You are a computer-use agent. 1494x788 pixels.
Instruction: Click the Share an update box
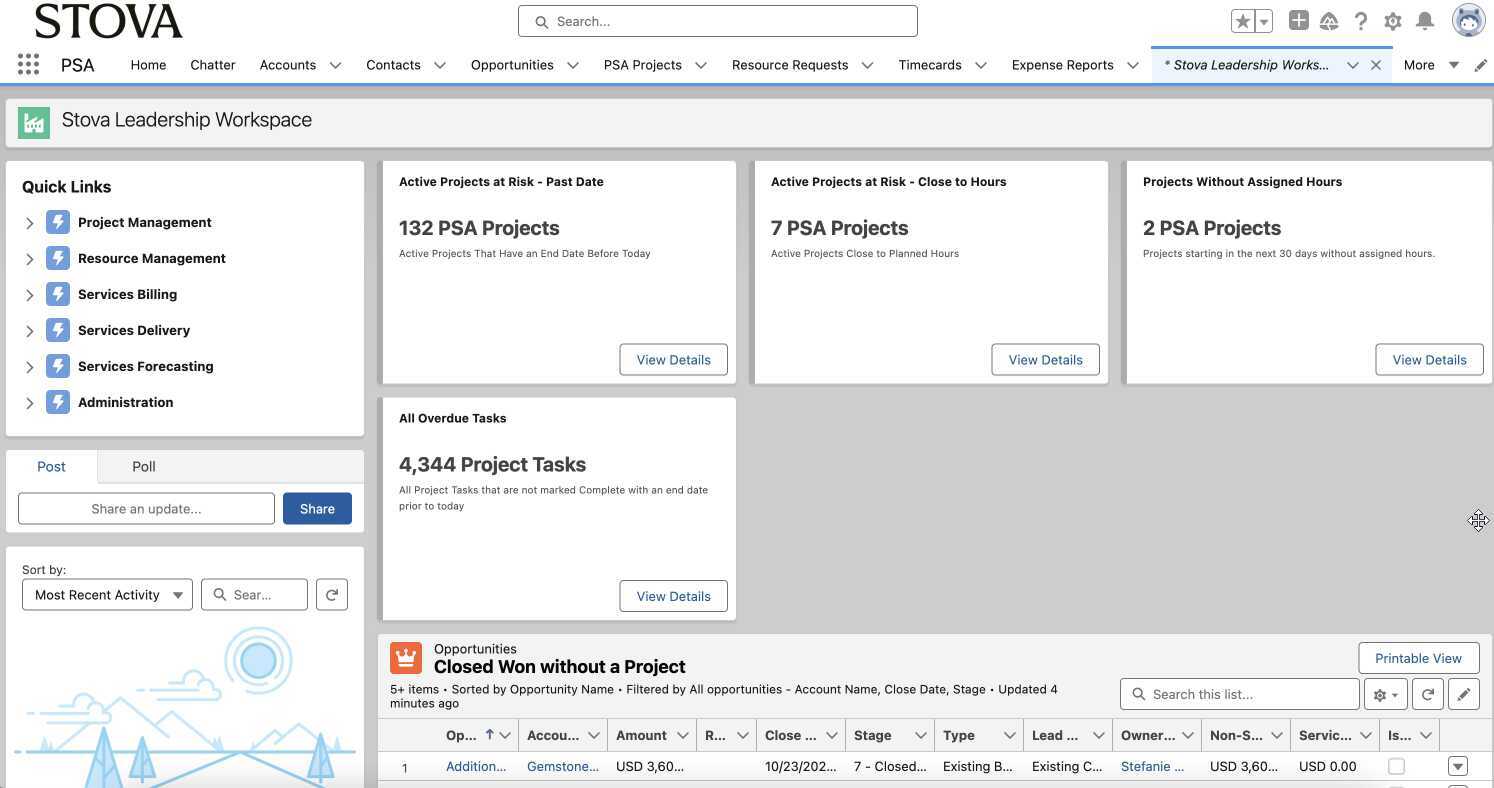[146, 508]
